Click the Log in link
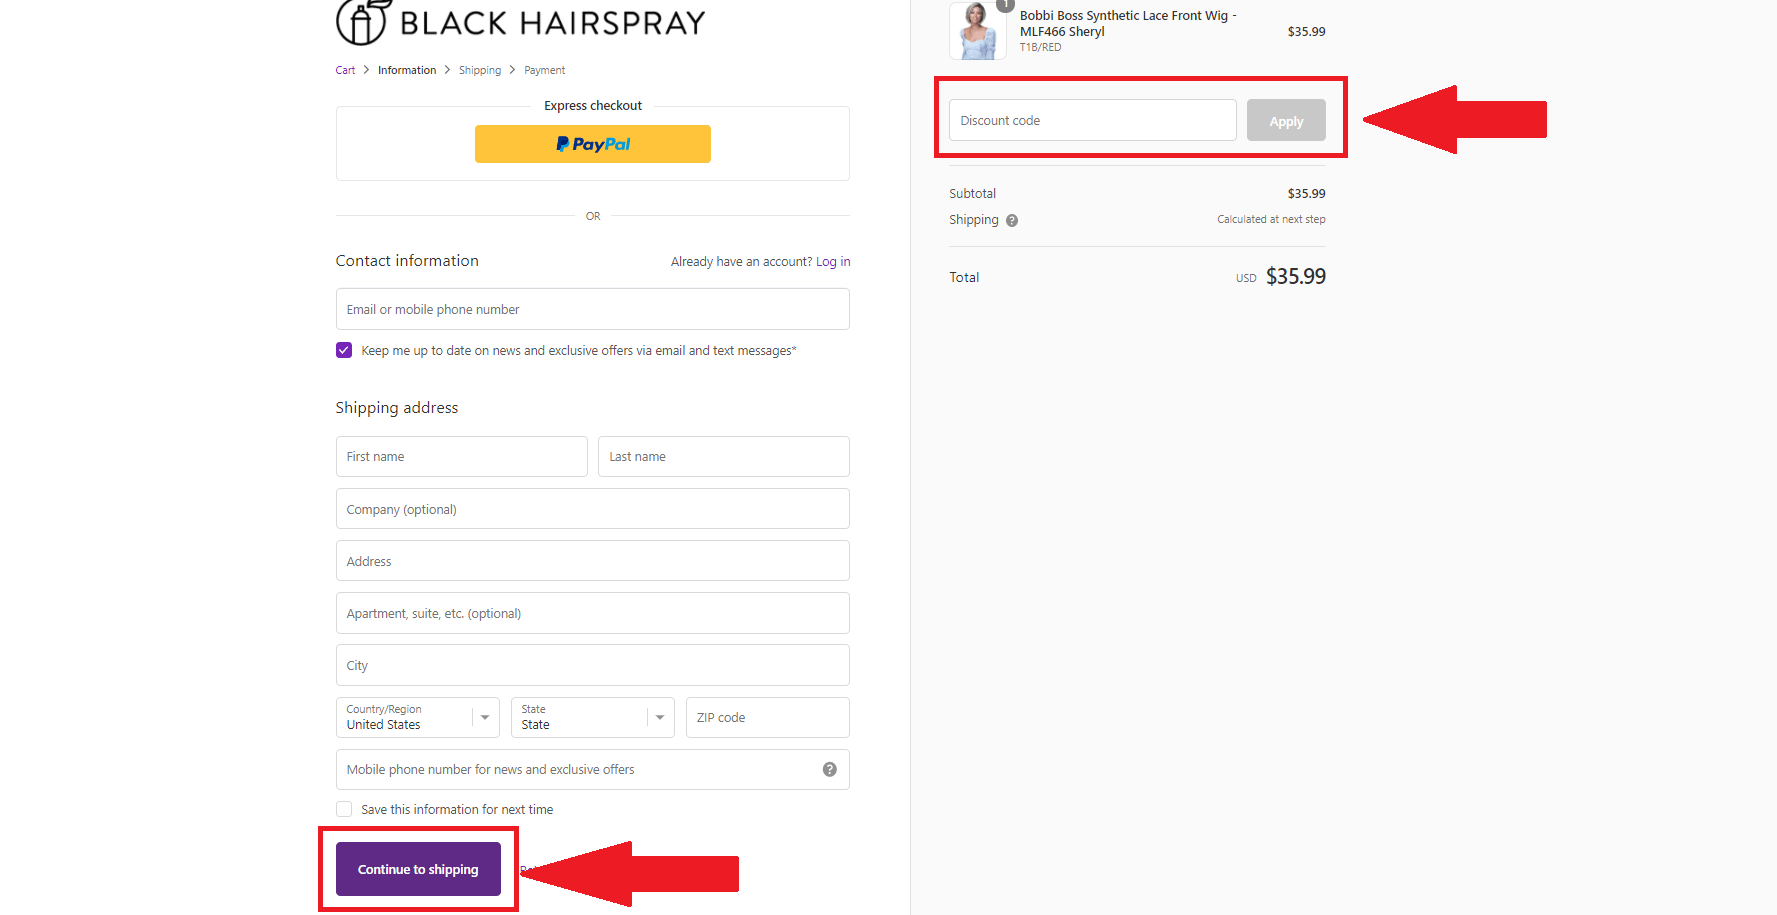Viewport: 1777px width, 915px height. 833,262
